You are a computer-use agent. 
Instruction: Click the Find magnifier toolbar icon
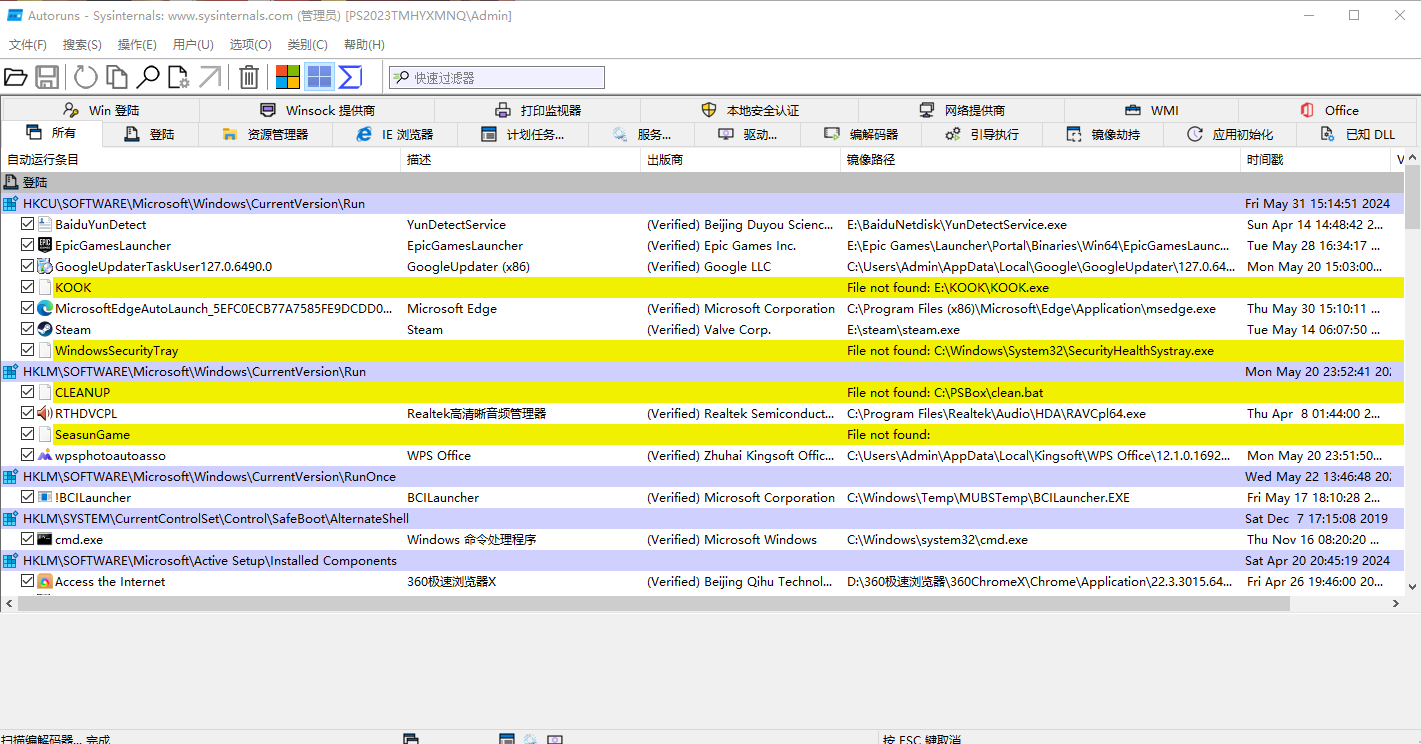click(148, 77)
